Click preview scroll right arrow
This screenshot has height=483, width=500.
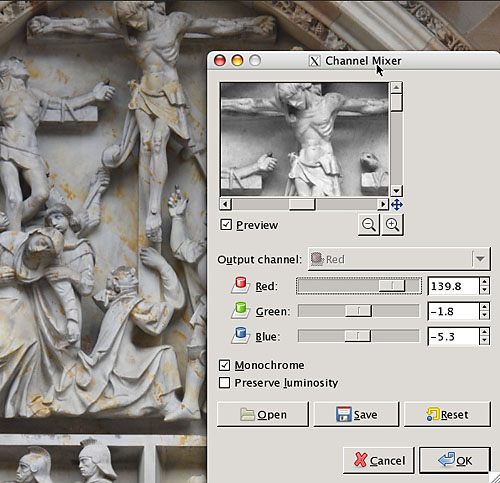383,204
